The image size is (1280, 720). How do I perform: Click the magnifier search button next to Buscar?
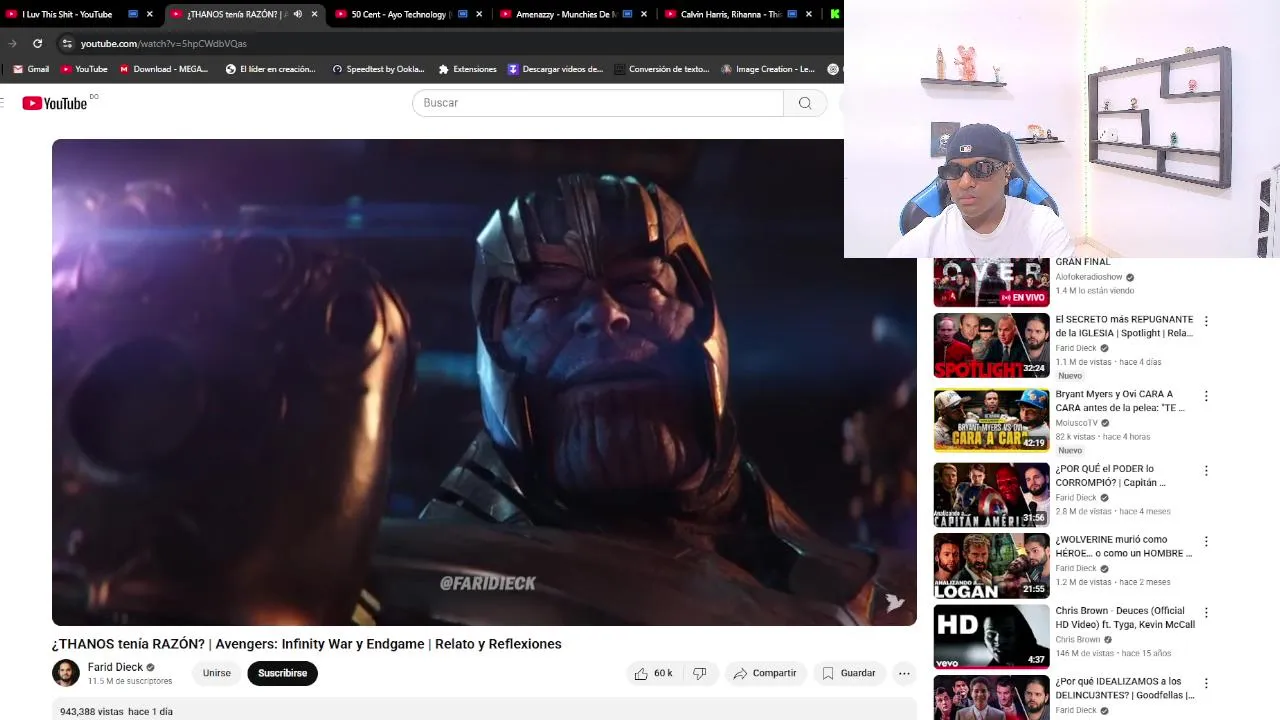point(805,103)
